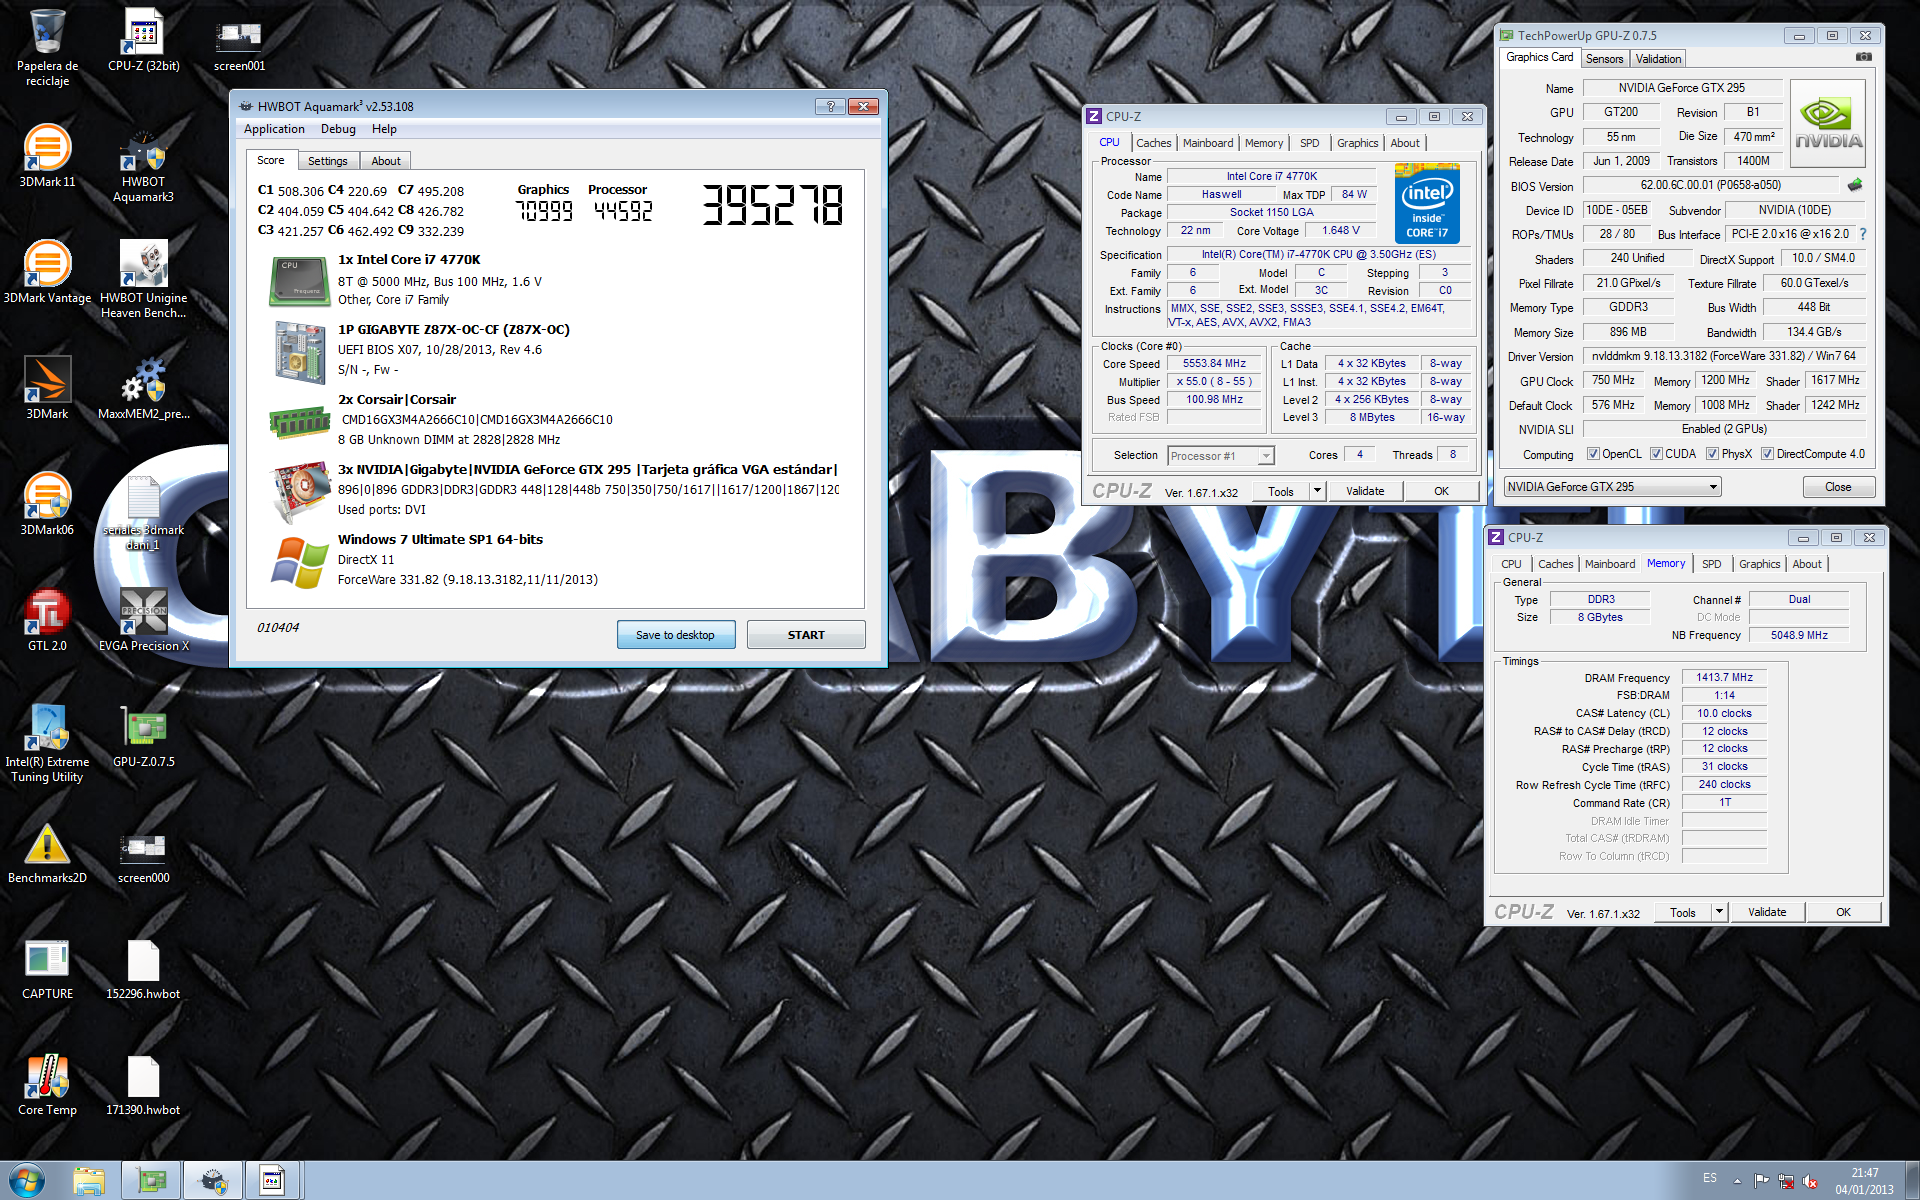Screen dimensions: 1920x1200
Task: Click the total score 395278 display
Action: click(772, 205)
